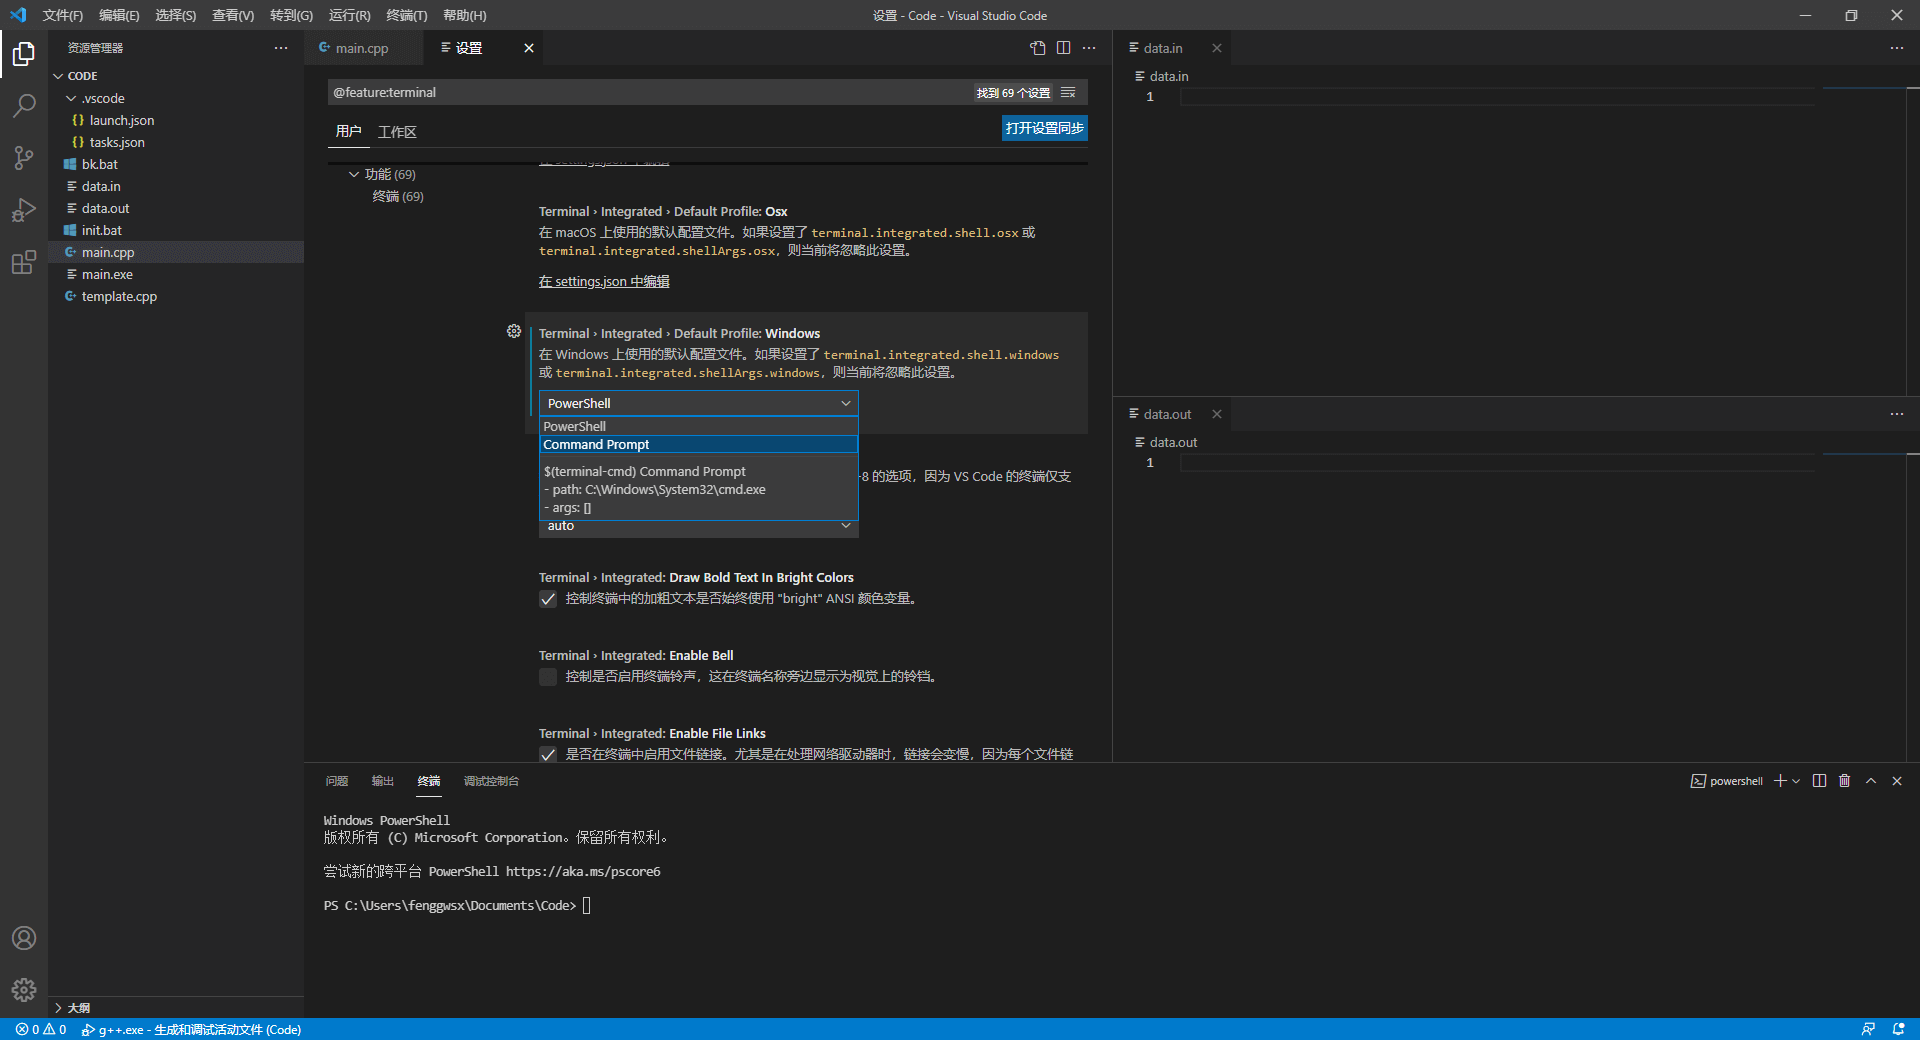Click the Accounts icon in activity bar
This screenshot has height=1040, width=1920.
[x=24, y=938]
